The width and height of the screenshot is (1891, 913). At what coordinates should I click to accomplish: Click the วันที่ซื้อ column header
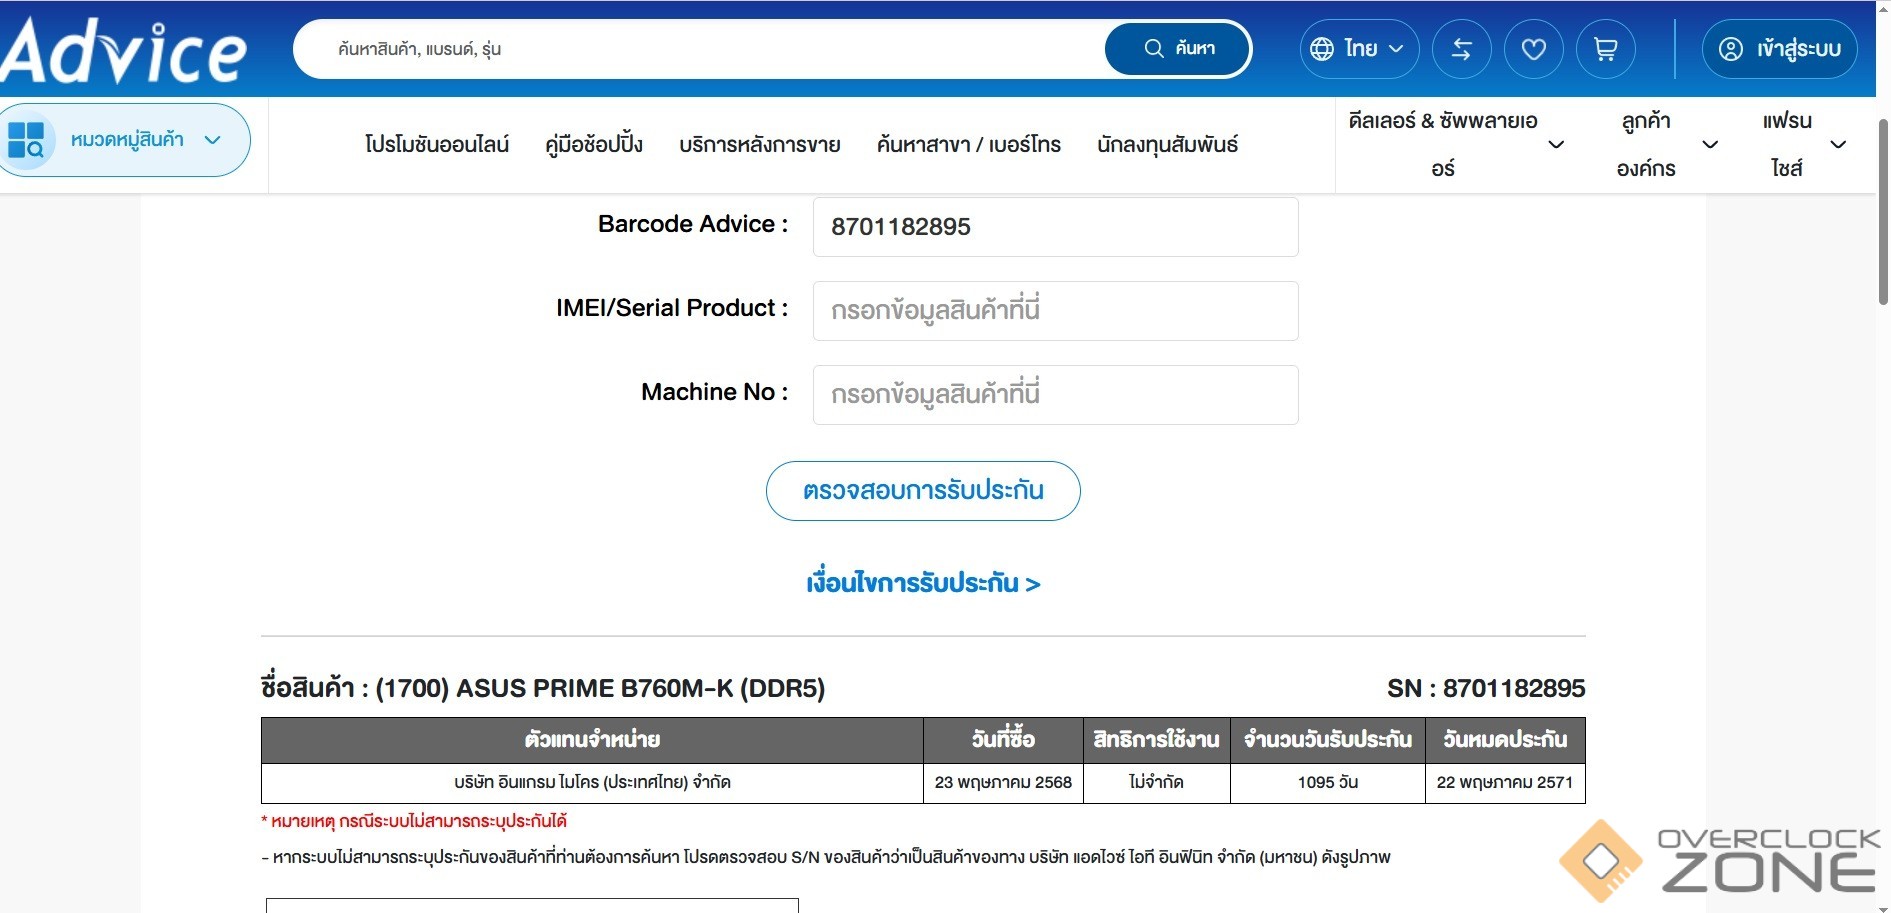coord(1003,740)
